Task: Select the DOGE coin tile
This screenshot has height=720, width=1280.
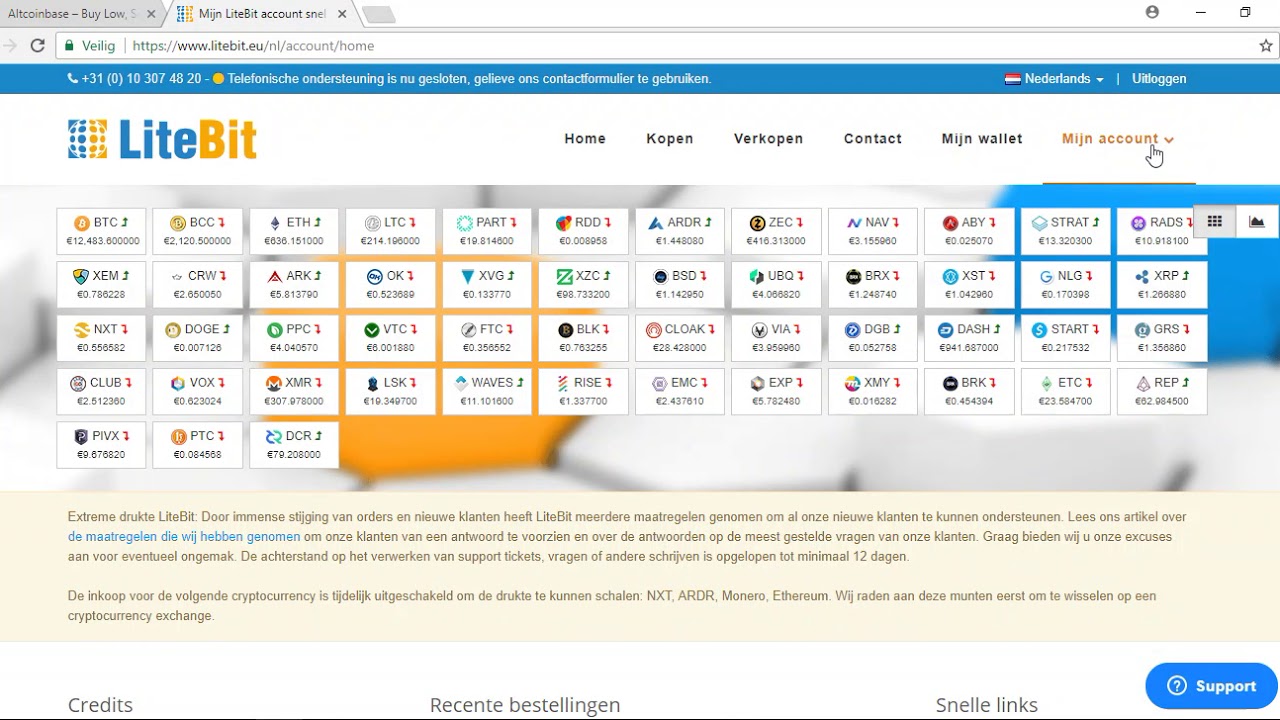Action: pyautogui.click(x=198, y=338)
